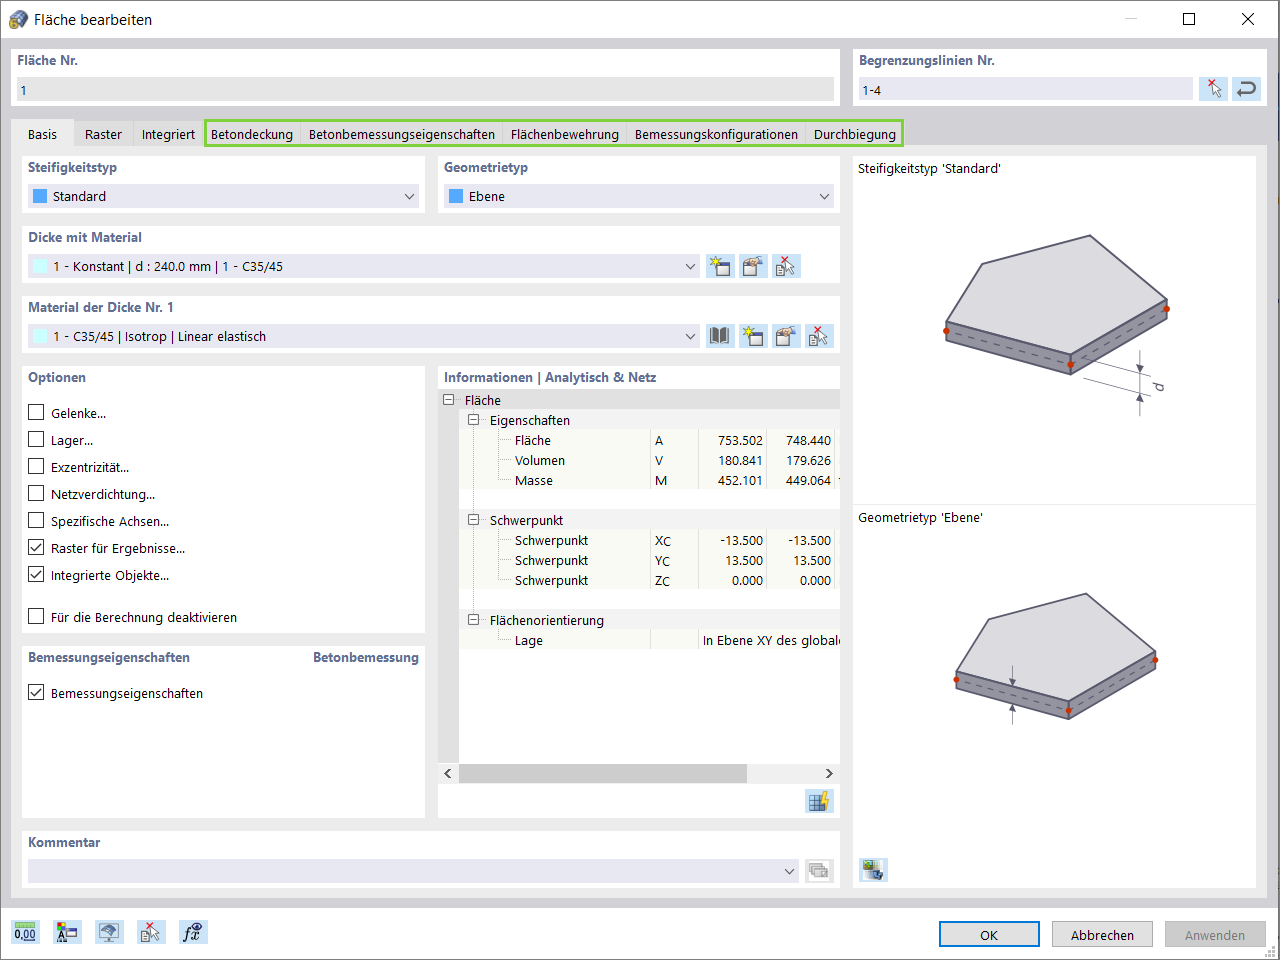Click the Begrenzungslinien Nr. field
The height and width of the screenshot is (960, 1280).
coord(1026,89)
